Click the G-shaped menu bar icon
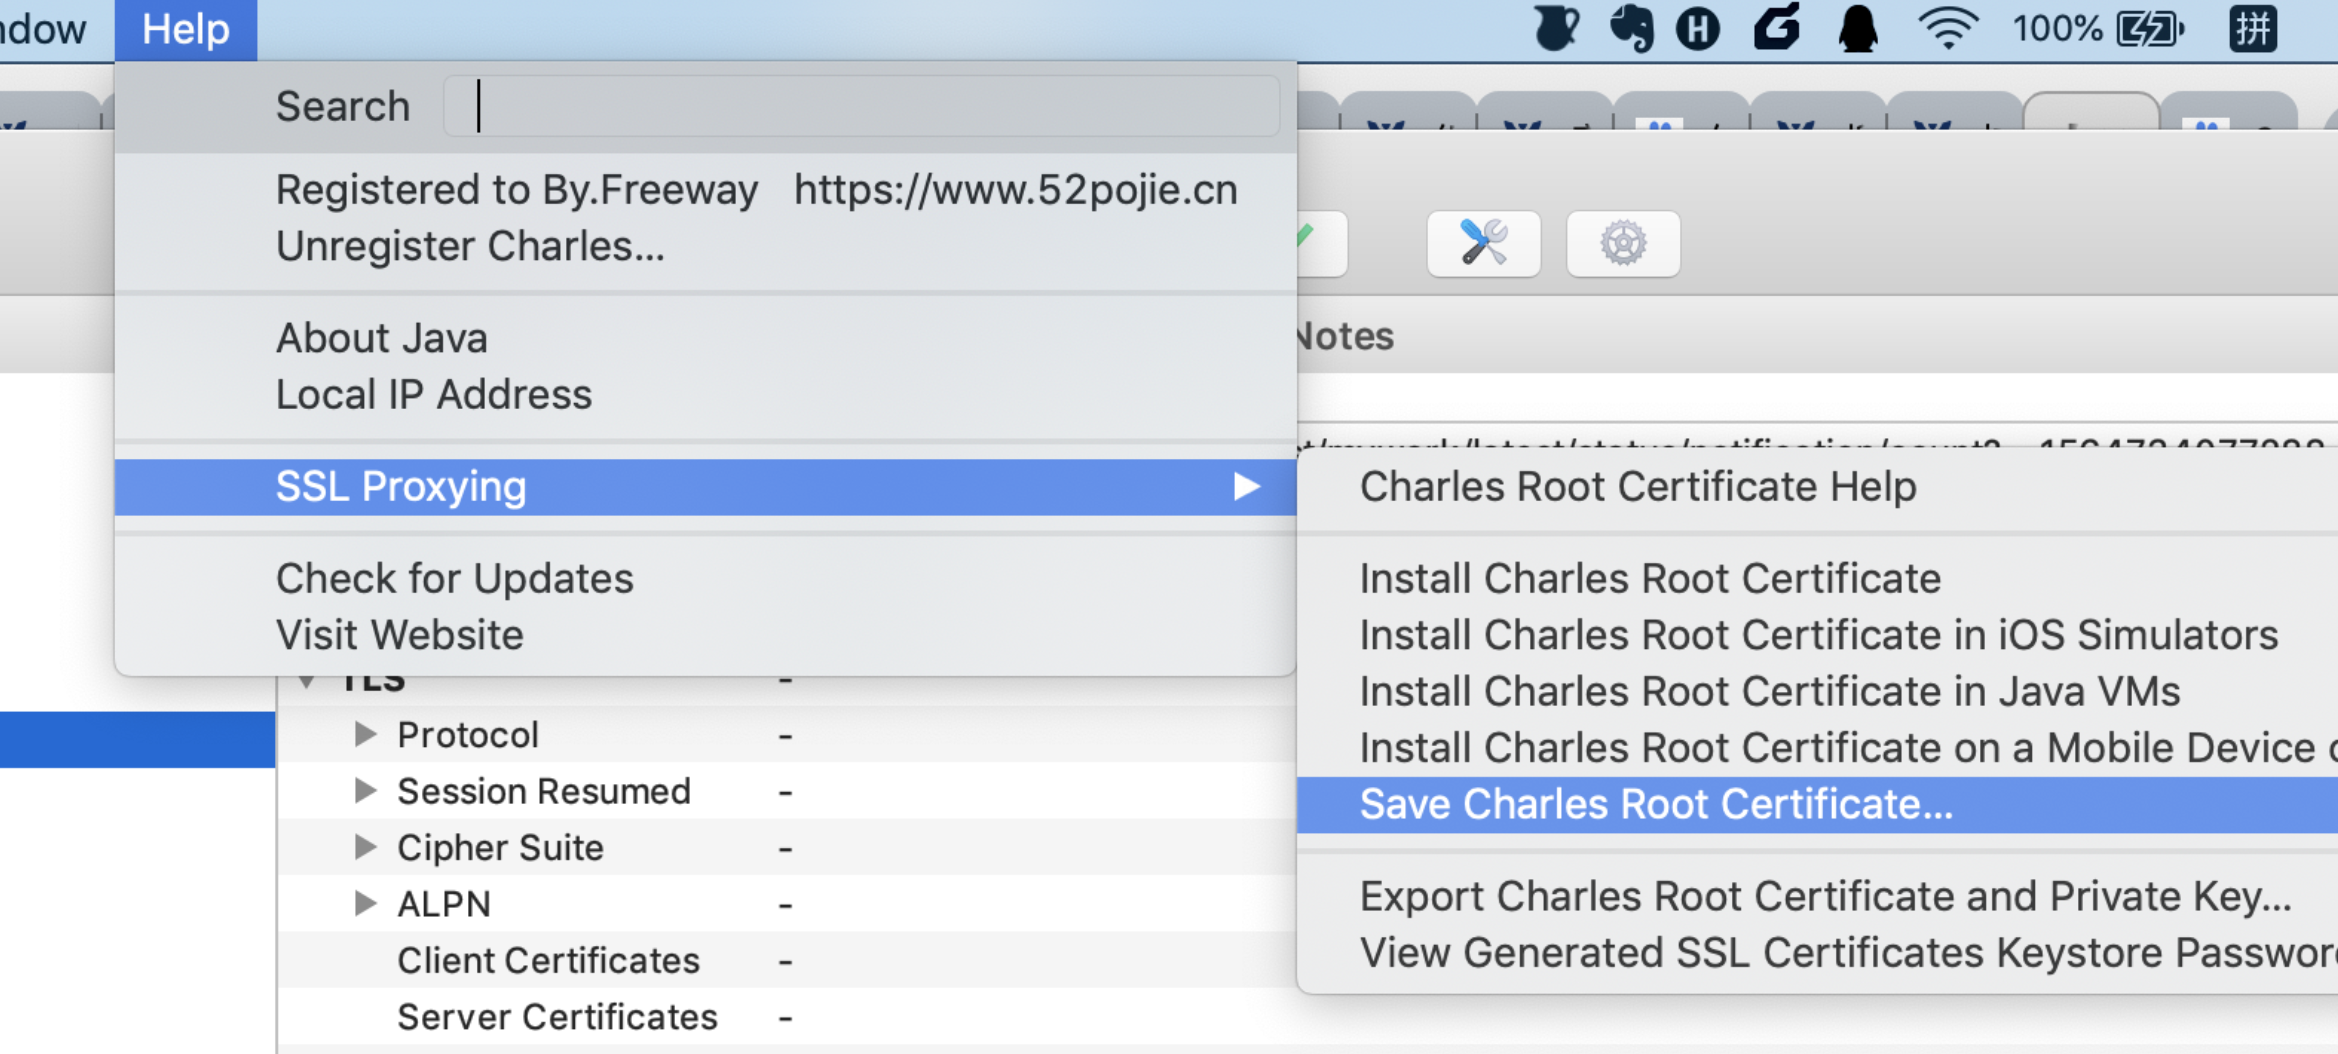The image size is (2338, 1054). pyautogui.click(x=1777, y=27)
